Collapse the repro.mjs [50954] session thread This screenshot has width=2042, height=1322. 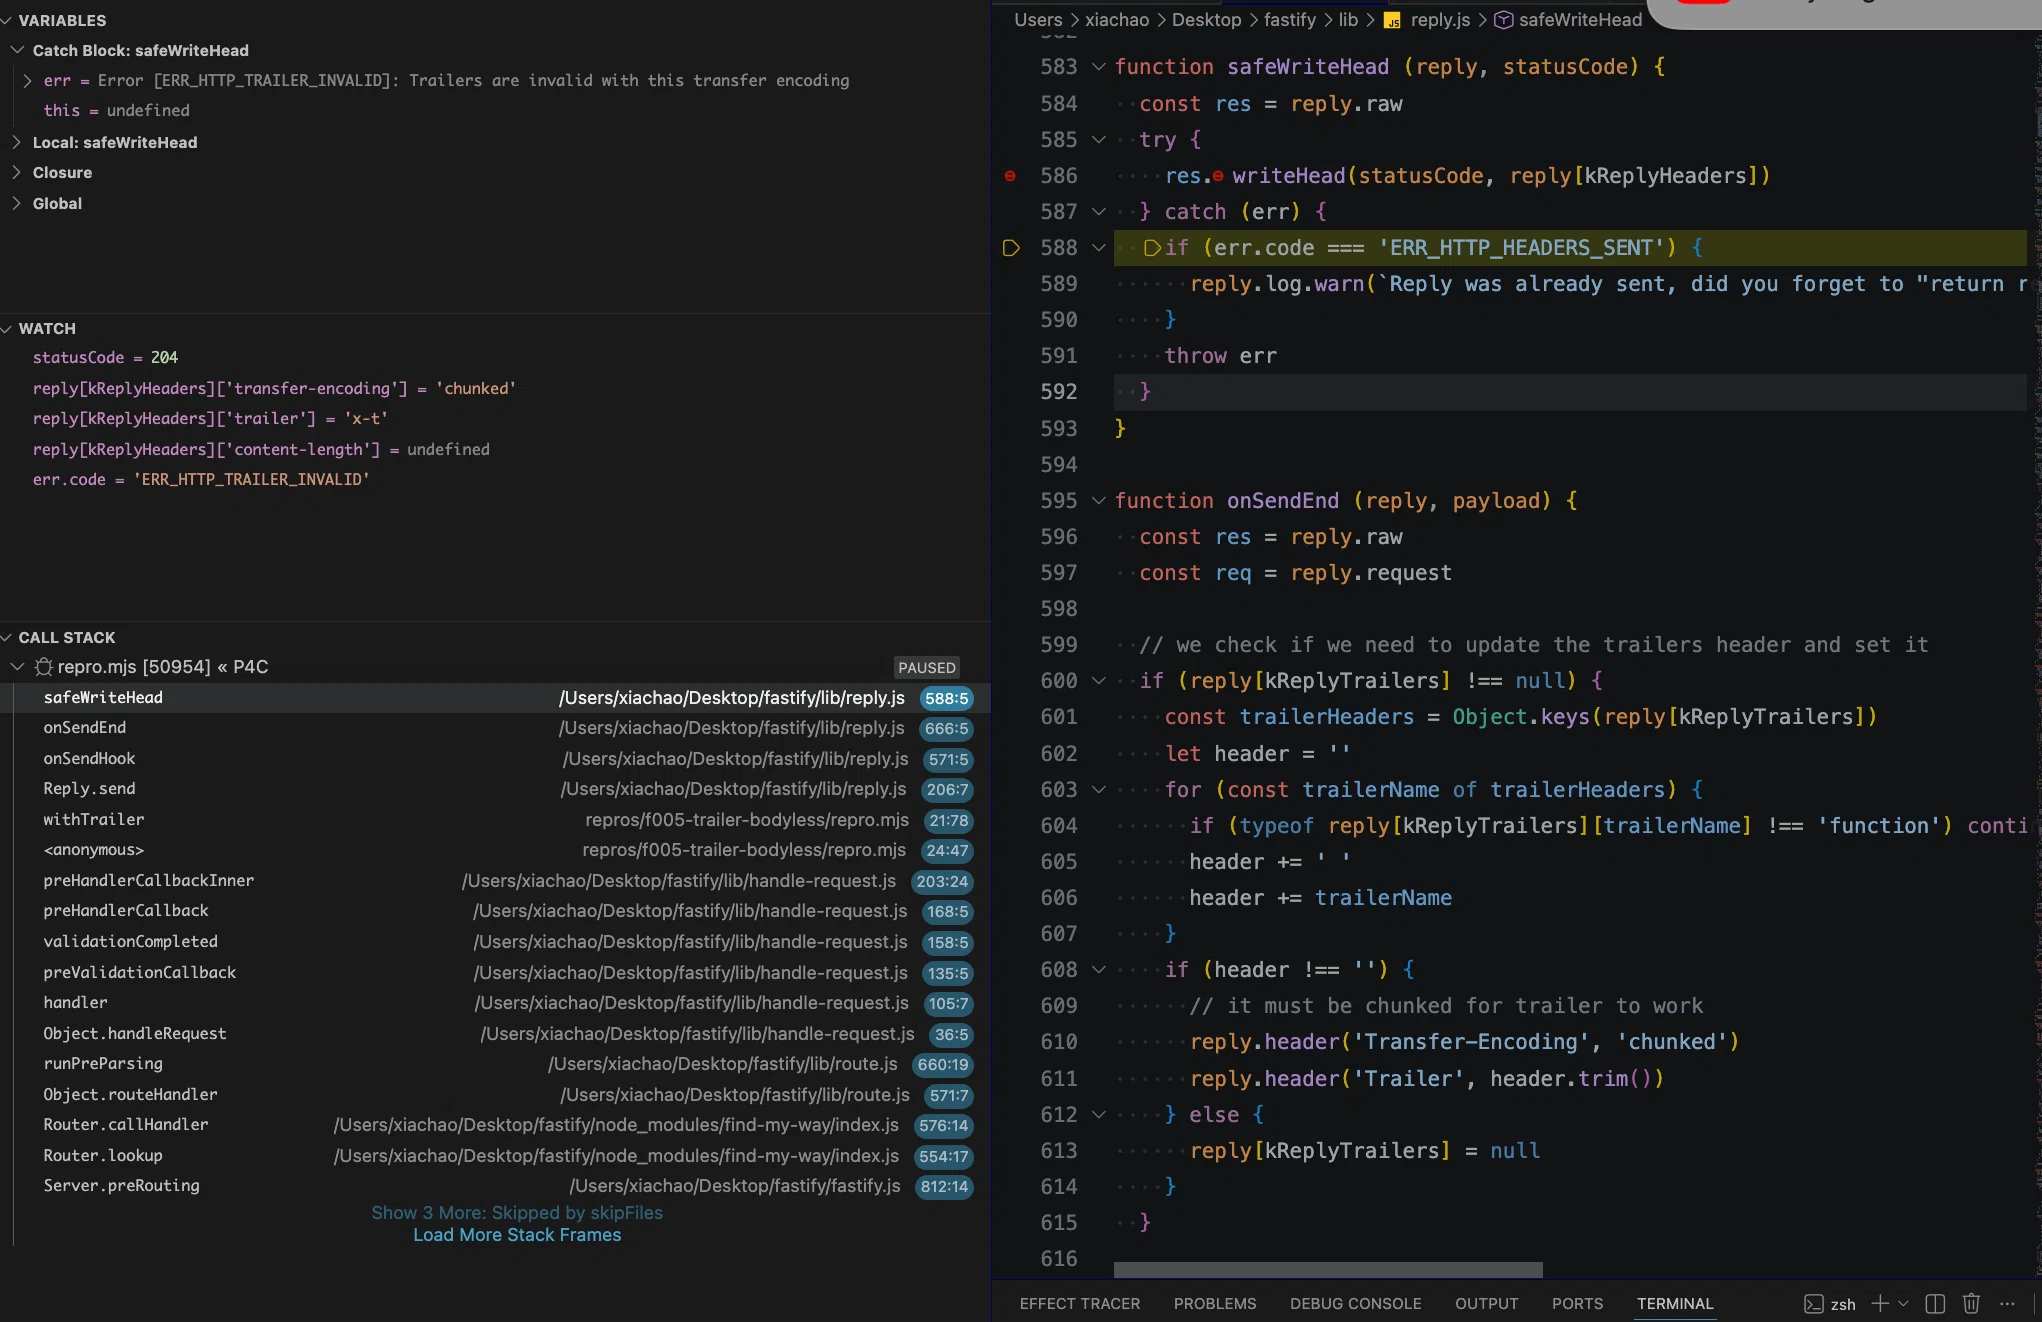(17, 667)
